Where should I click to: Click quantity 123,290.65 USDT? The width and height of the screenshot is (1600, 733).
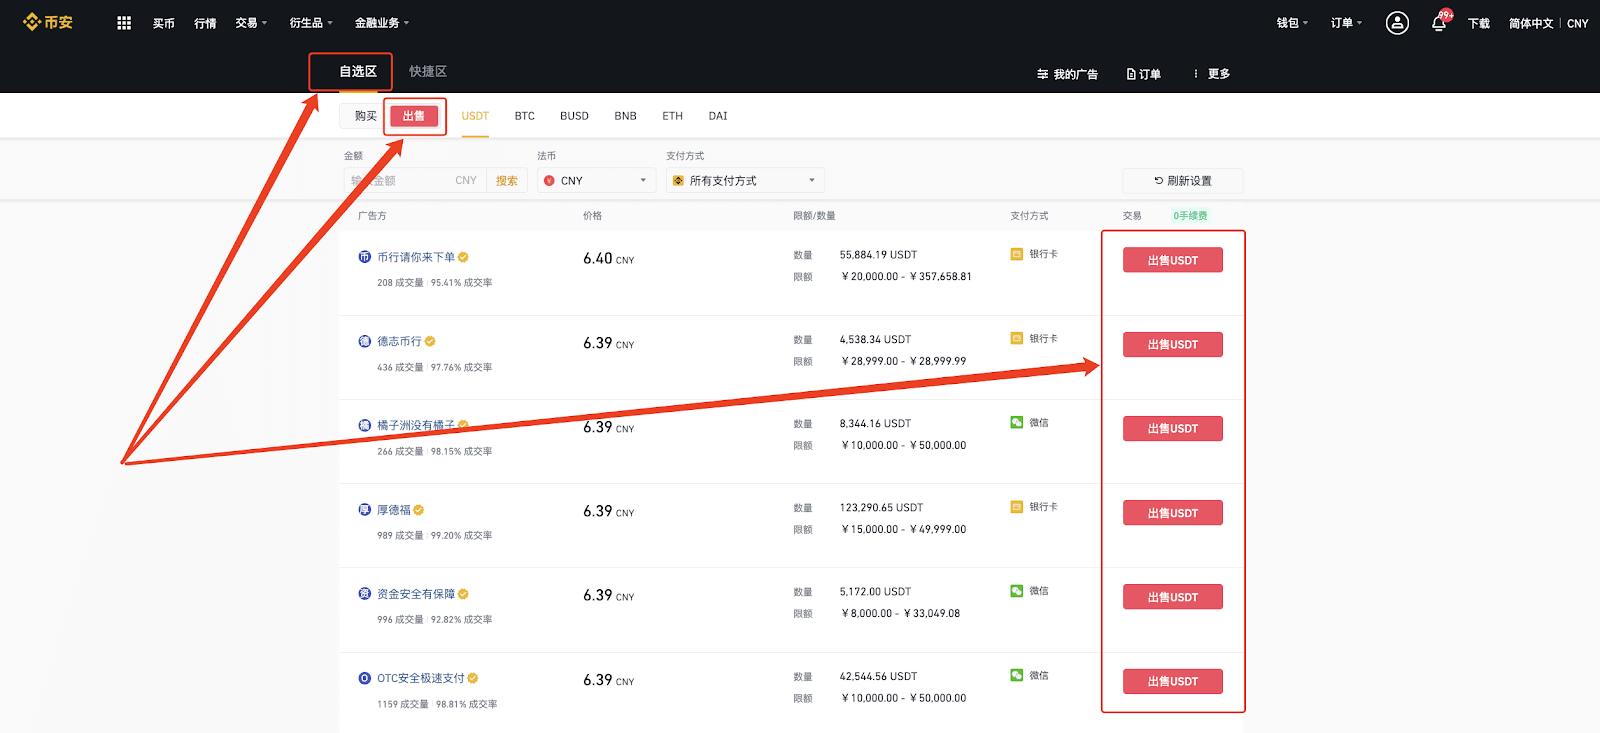coord(881,507)
